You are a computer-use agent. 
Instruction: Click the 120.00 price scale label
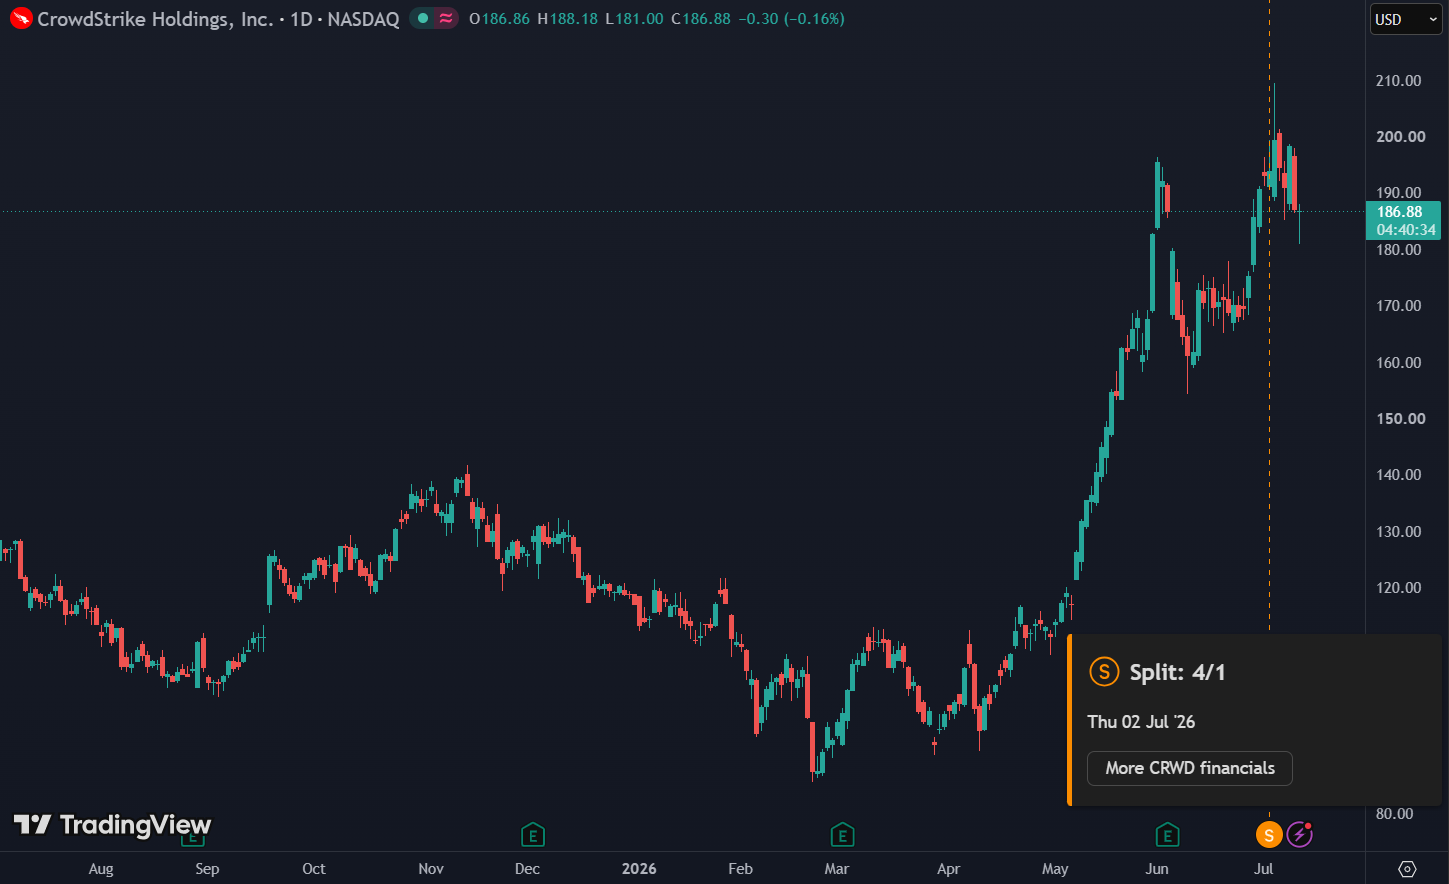pyautogui.click(x=1398, y=588)
